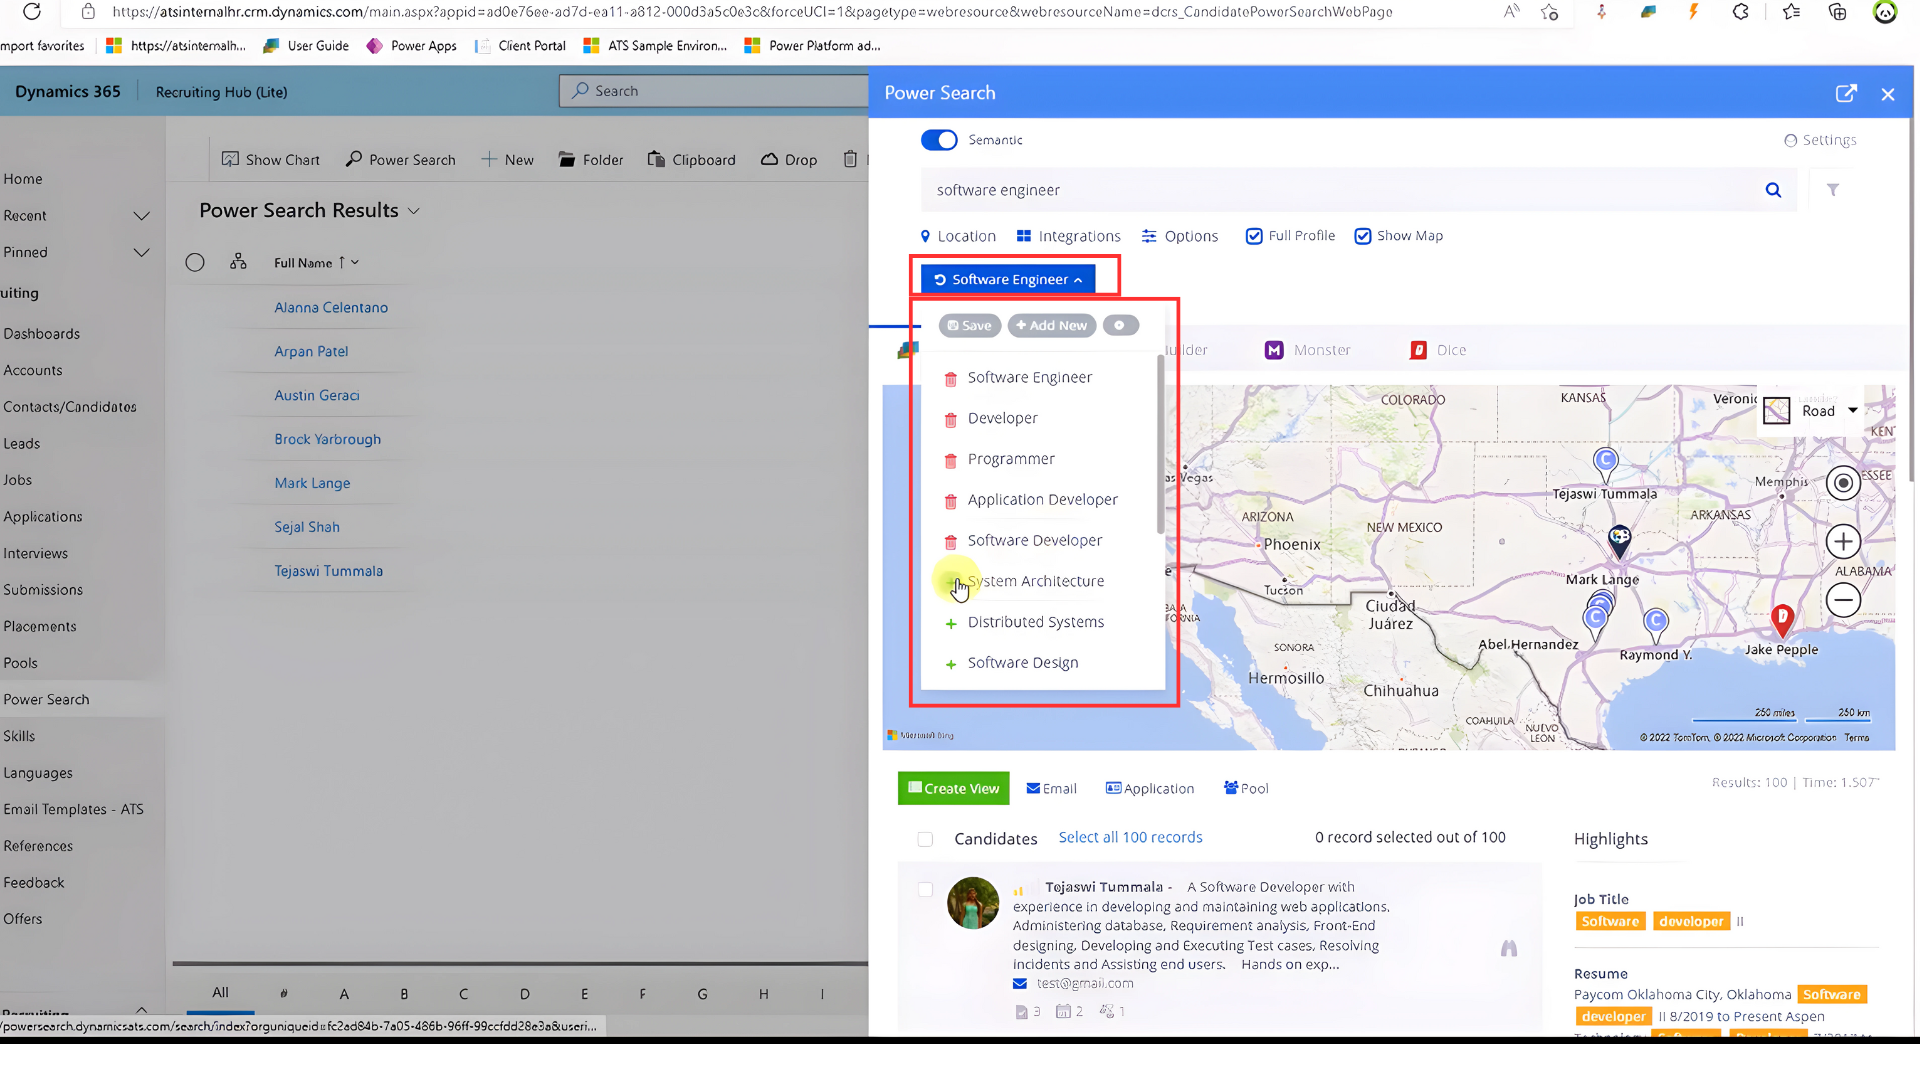Remove the Developer keyword via trash icon
This screenshot has height=1080, width=1920.
(x=951, y=420)
